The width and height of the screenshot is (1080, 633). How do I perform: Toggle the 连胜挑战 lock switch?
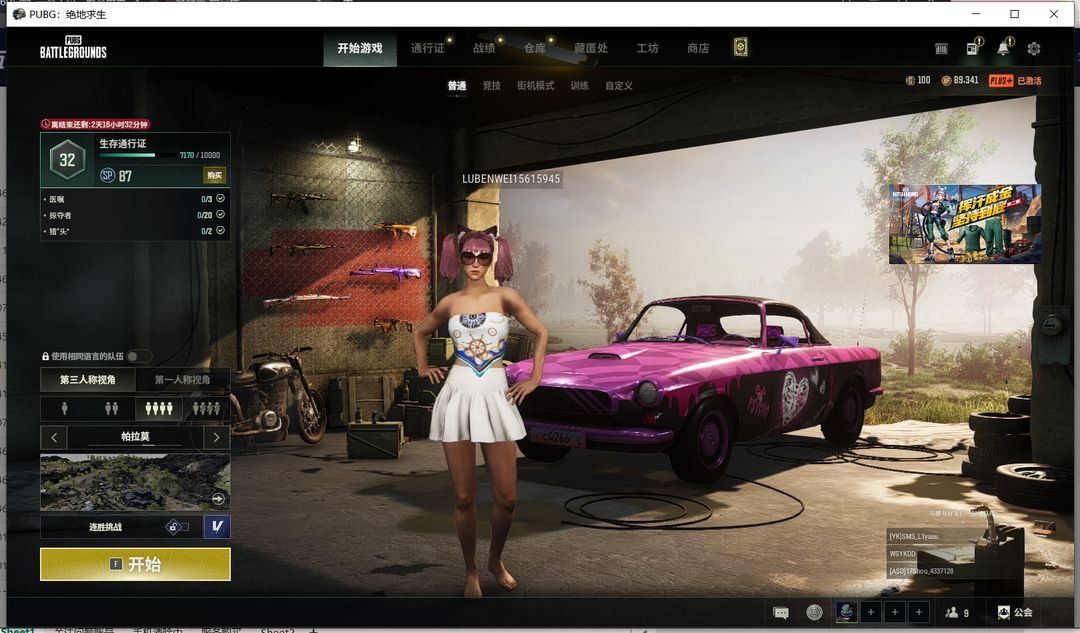pos(177,527)
